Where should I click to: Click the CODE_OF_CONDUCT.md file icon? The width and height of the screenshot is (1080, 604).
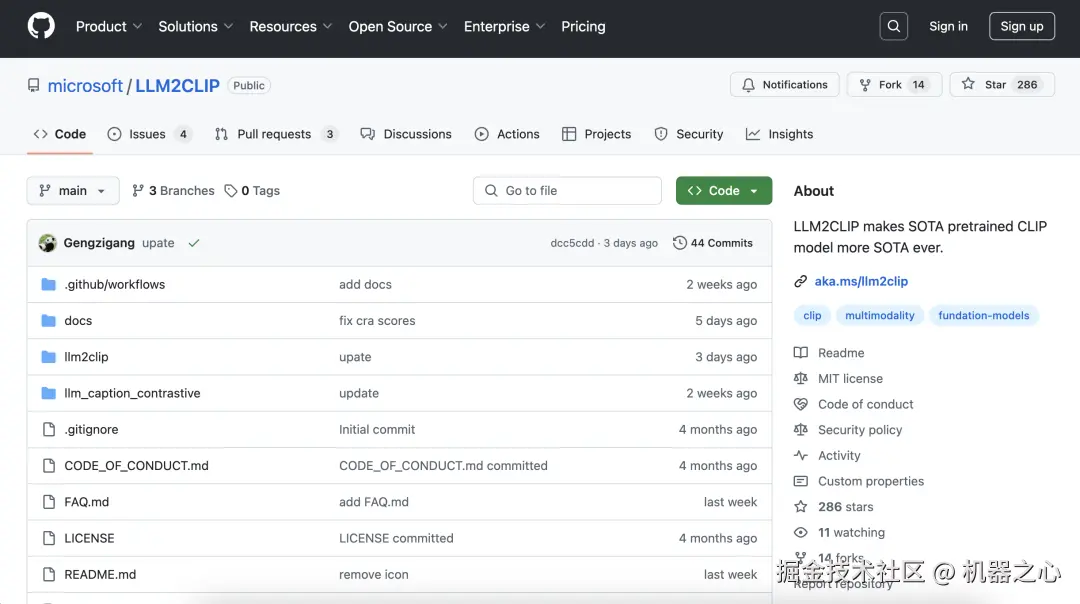click(x=49, y=466)
